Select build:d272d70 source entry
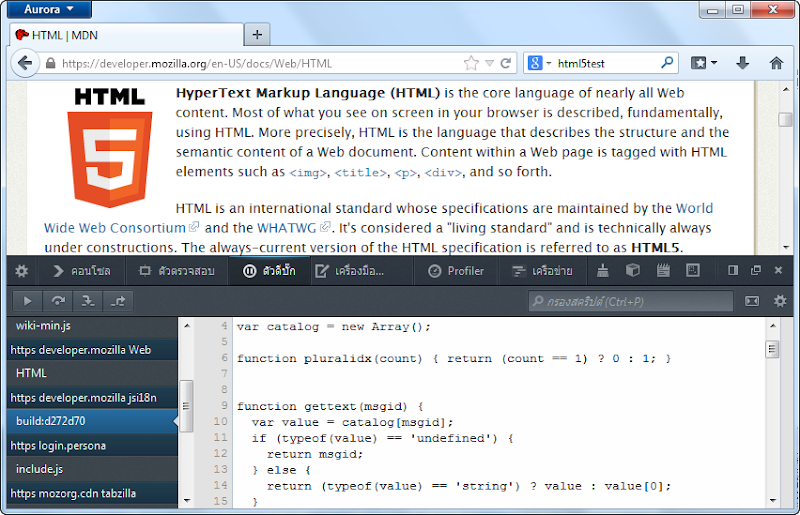This screenshot has width=800, height=515. pos(92,421)
